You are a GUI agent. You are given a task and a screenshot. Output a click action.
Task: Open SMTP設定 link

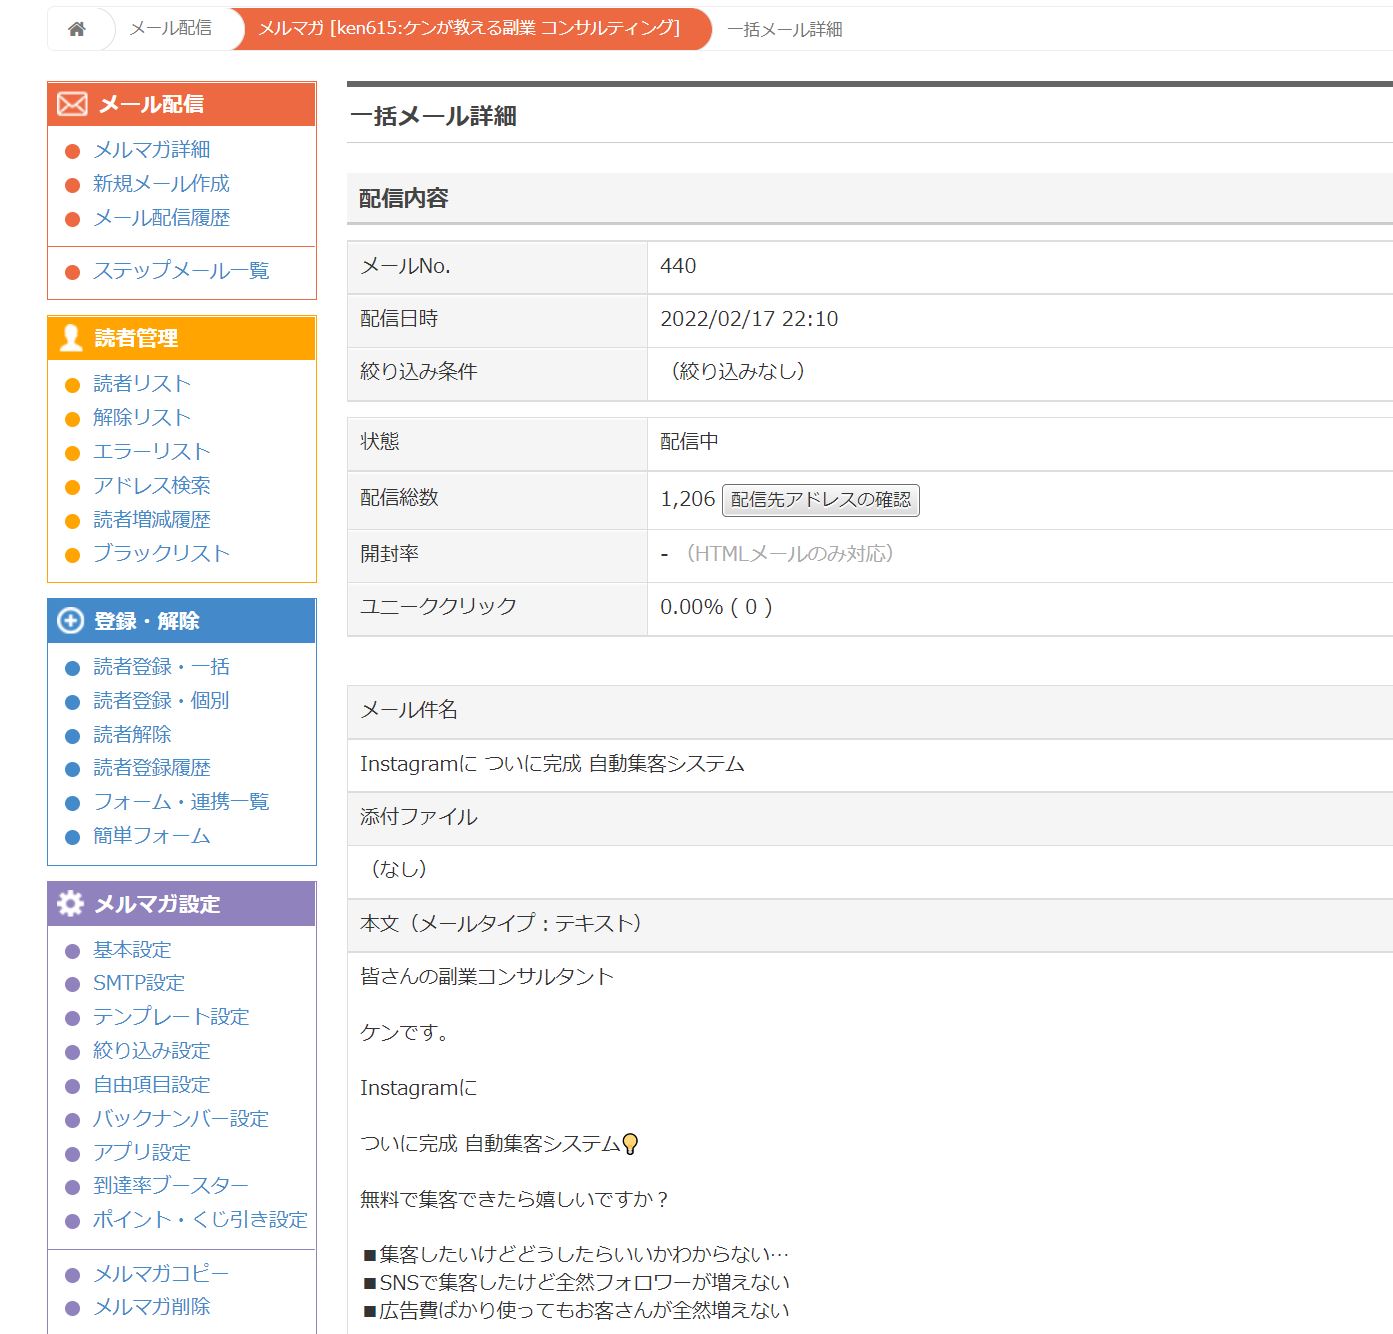(139, 983)
